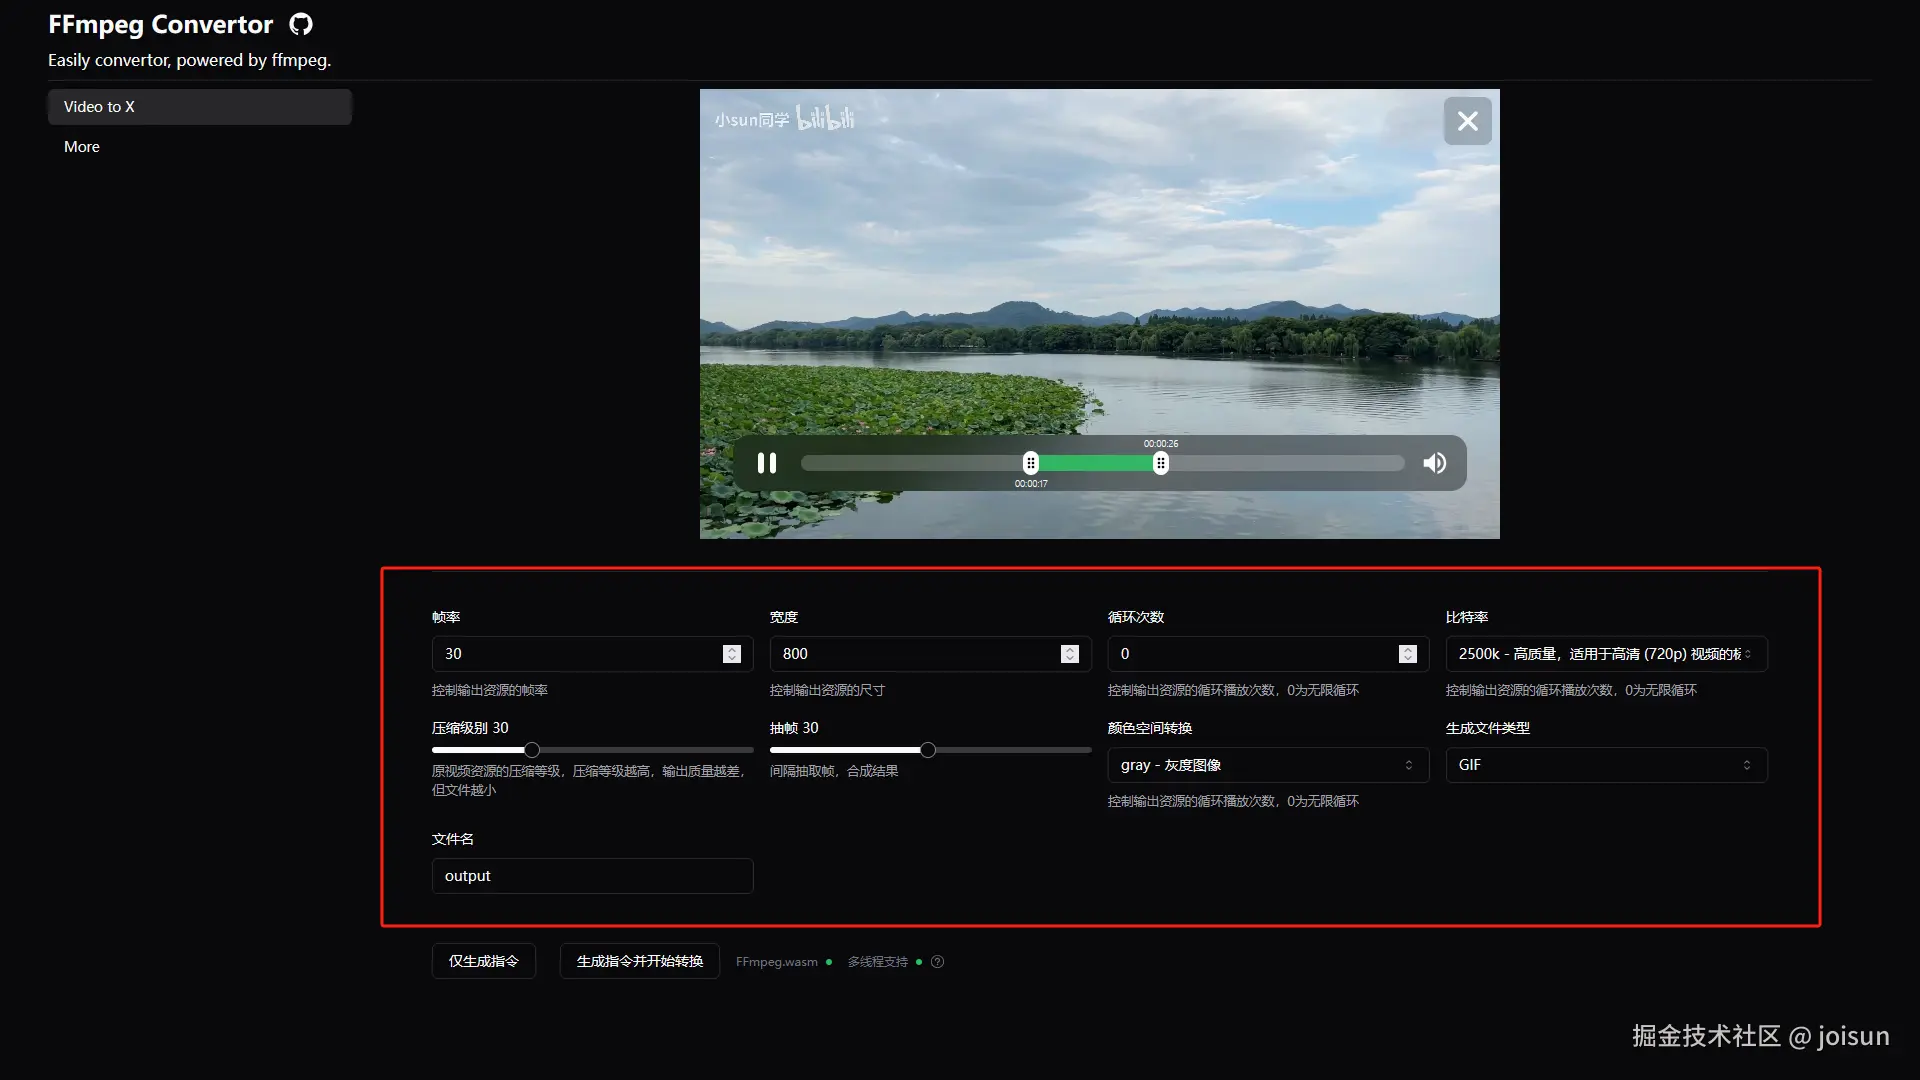Mute the video volume speaker icon

click(1435, 463)
